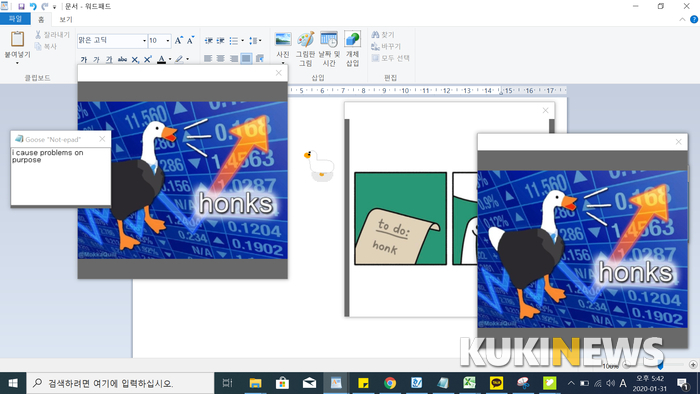The width and height of the screenshot is (700, 394).
Task: Save the document with the quick access icon
Action: [21, 6]
